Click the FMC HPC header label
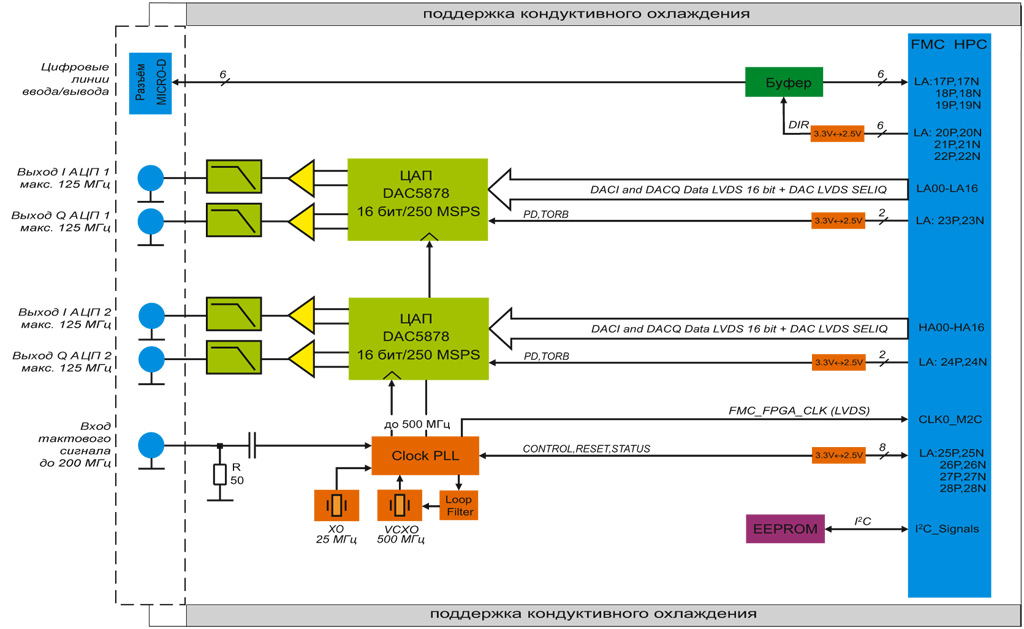 pos(948,45)
